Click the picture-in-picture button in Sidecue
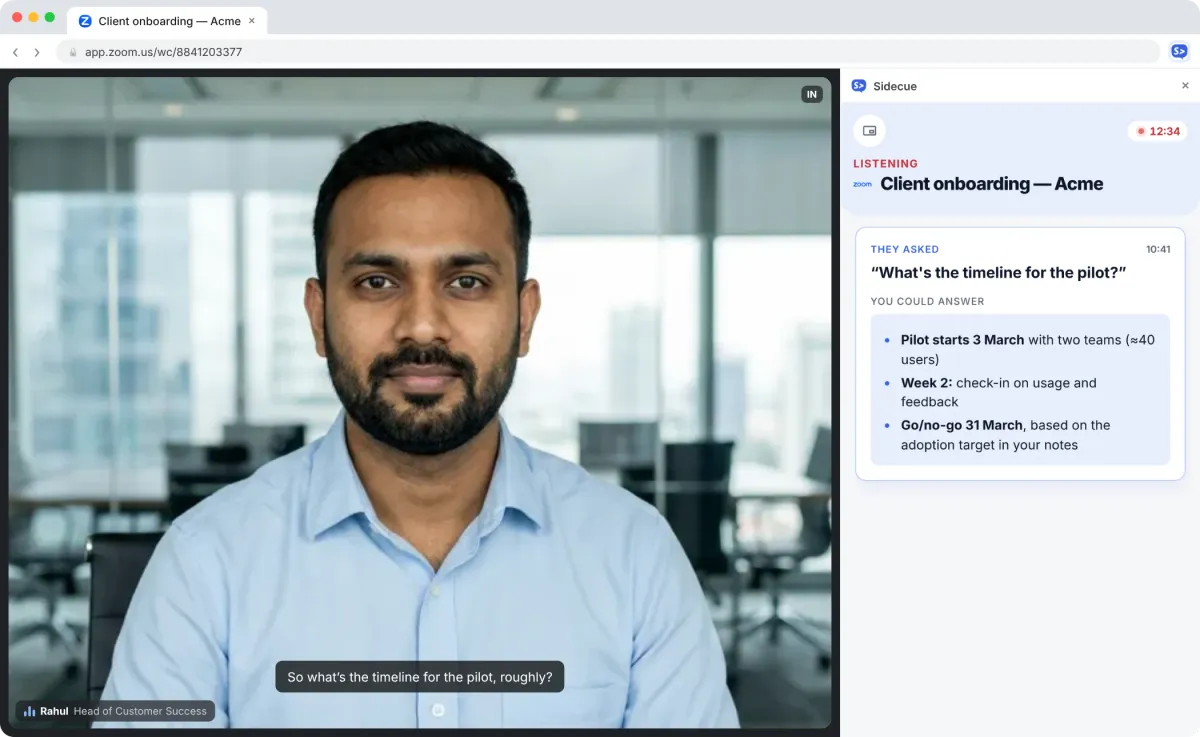This screenshot has height=737, width=1200. [869, 131]
